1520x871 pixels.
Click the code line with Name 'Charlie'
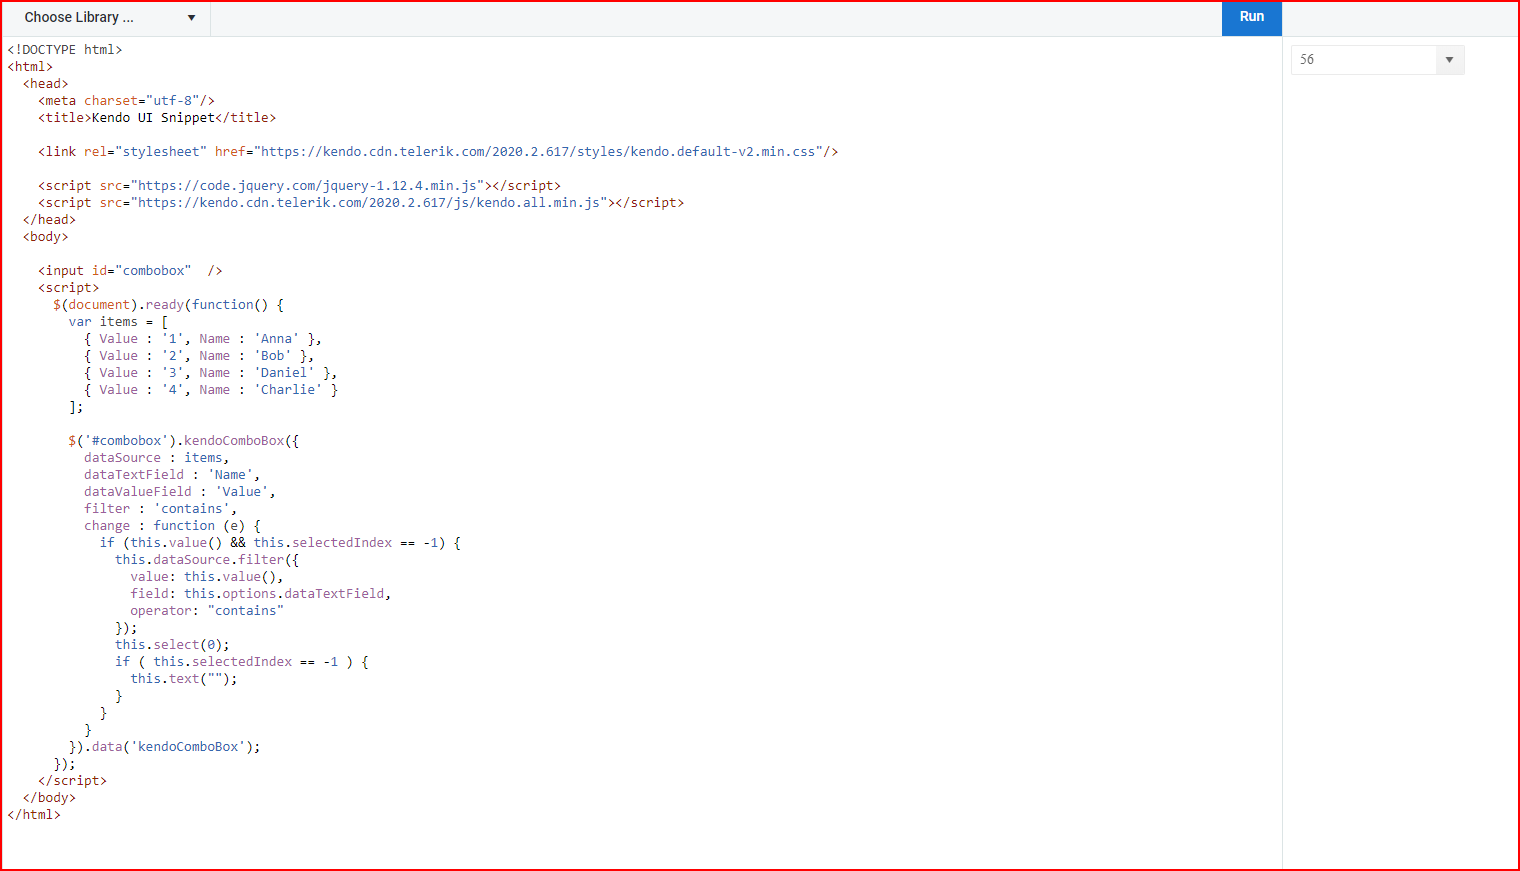coord(211,390)
